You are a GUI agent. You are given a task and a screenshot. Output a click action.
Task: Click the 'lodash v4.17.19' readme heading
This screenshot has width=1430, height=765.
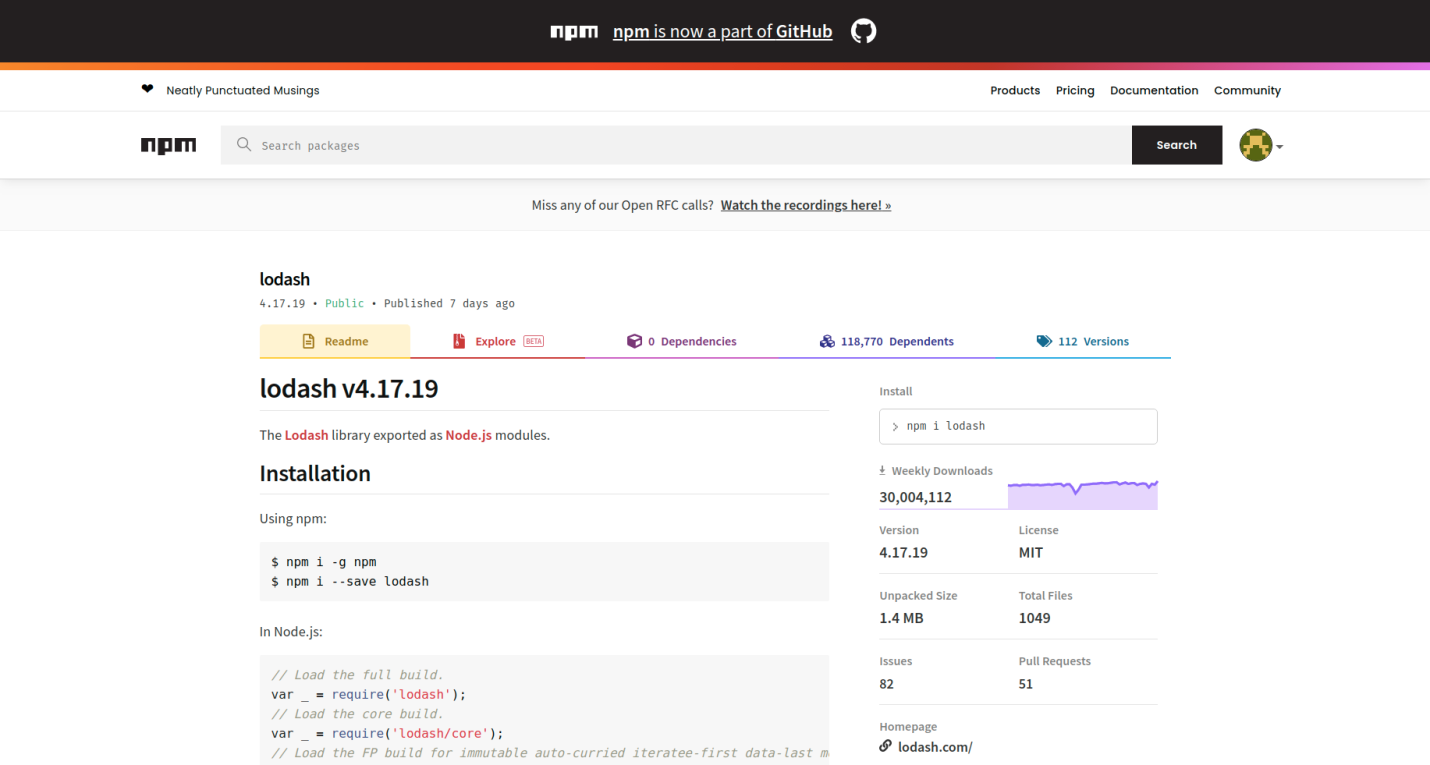click(349, 388)
